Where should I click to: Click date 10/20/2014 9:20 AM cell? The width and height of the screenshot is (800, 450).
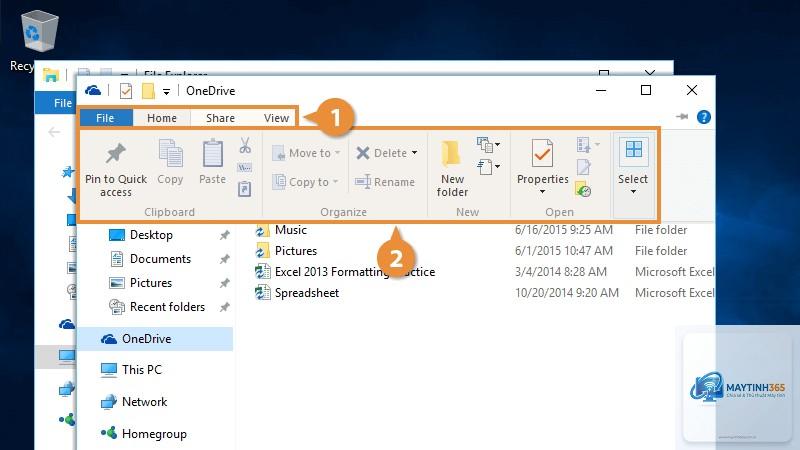pos(566,293)
